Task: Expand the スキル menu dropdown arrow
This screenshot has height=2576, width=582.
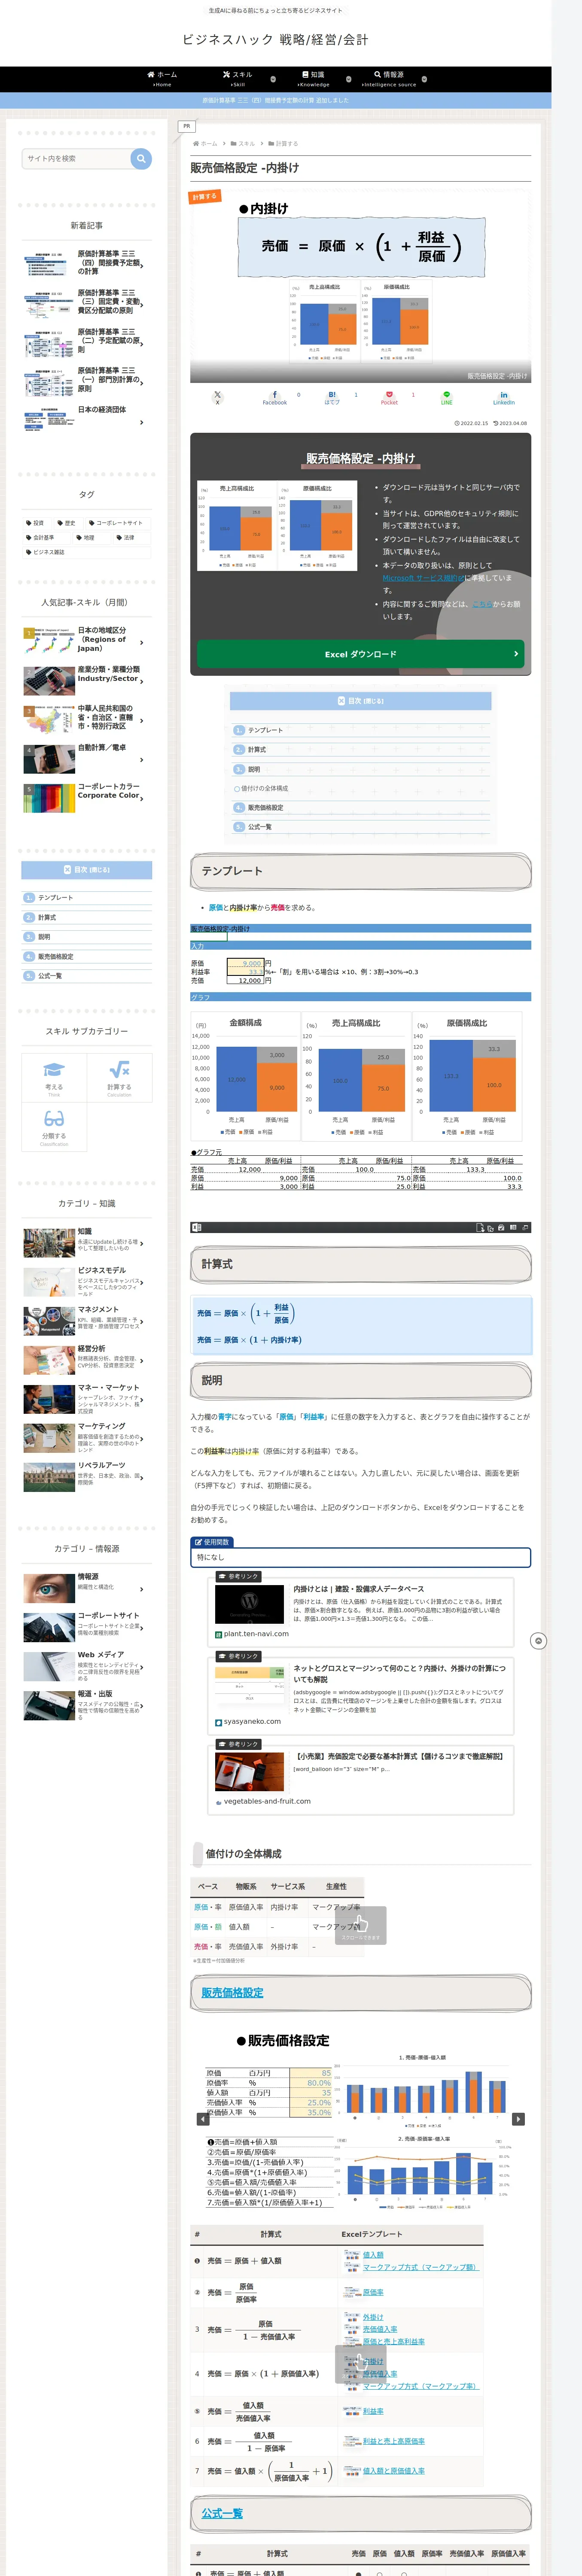Action: click(273, 79)
